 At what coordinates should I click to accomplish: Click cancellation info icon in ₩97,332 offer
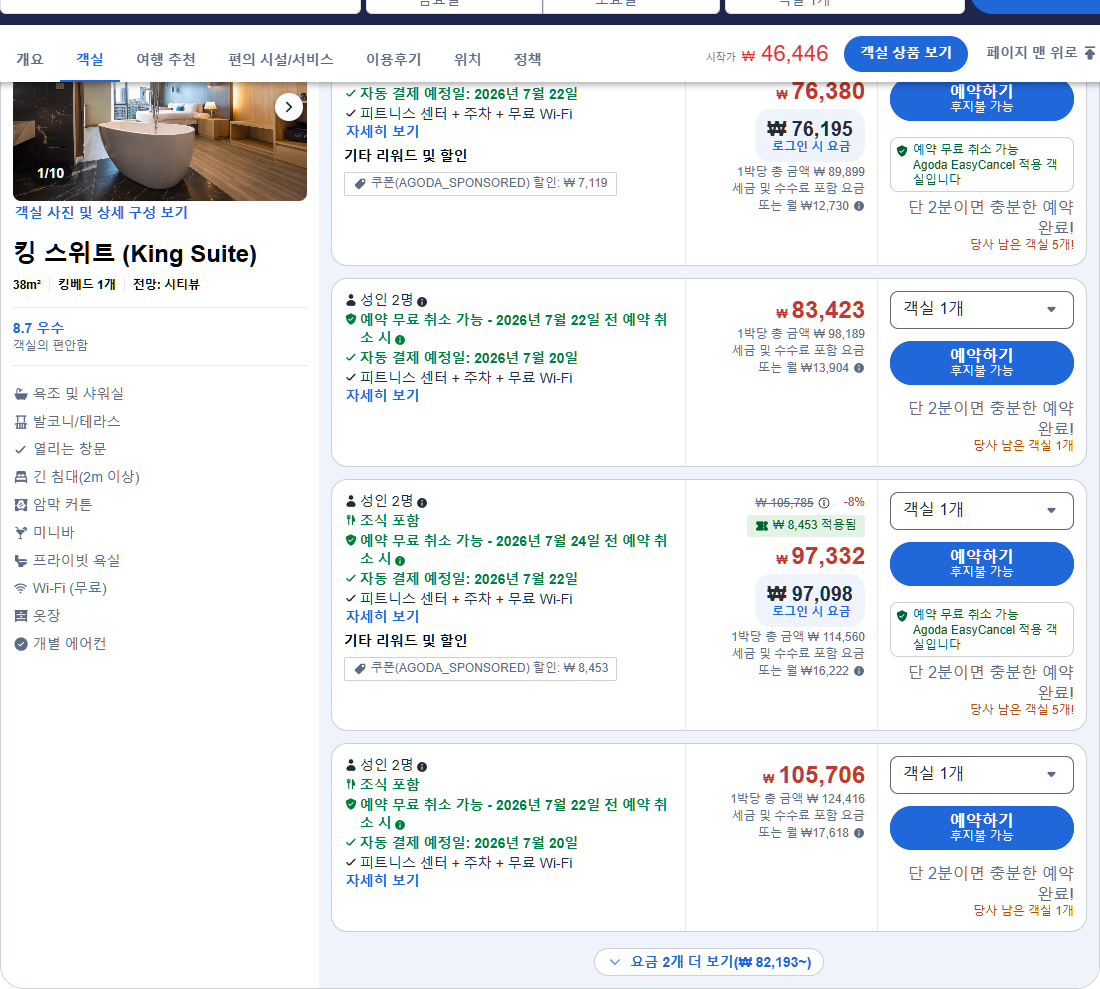tap(400, 560)
